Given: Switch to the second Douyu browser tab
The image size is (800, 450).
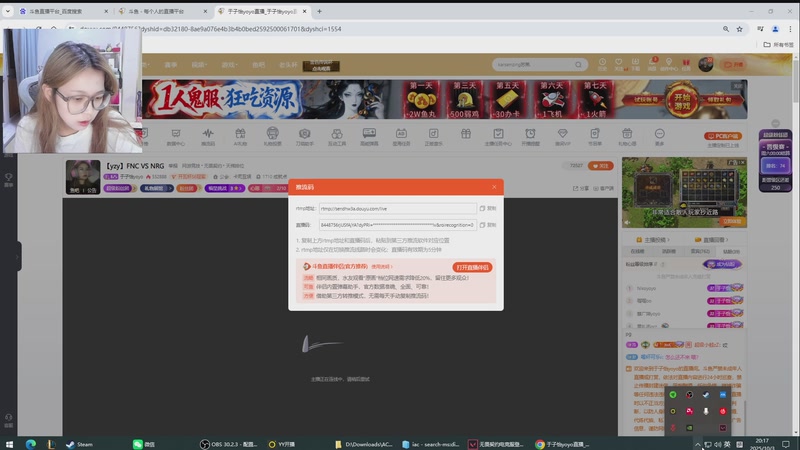Looking at the screenshot, I should pos(161,11).
